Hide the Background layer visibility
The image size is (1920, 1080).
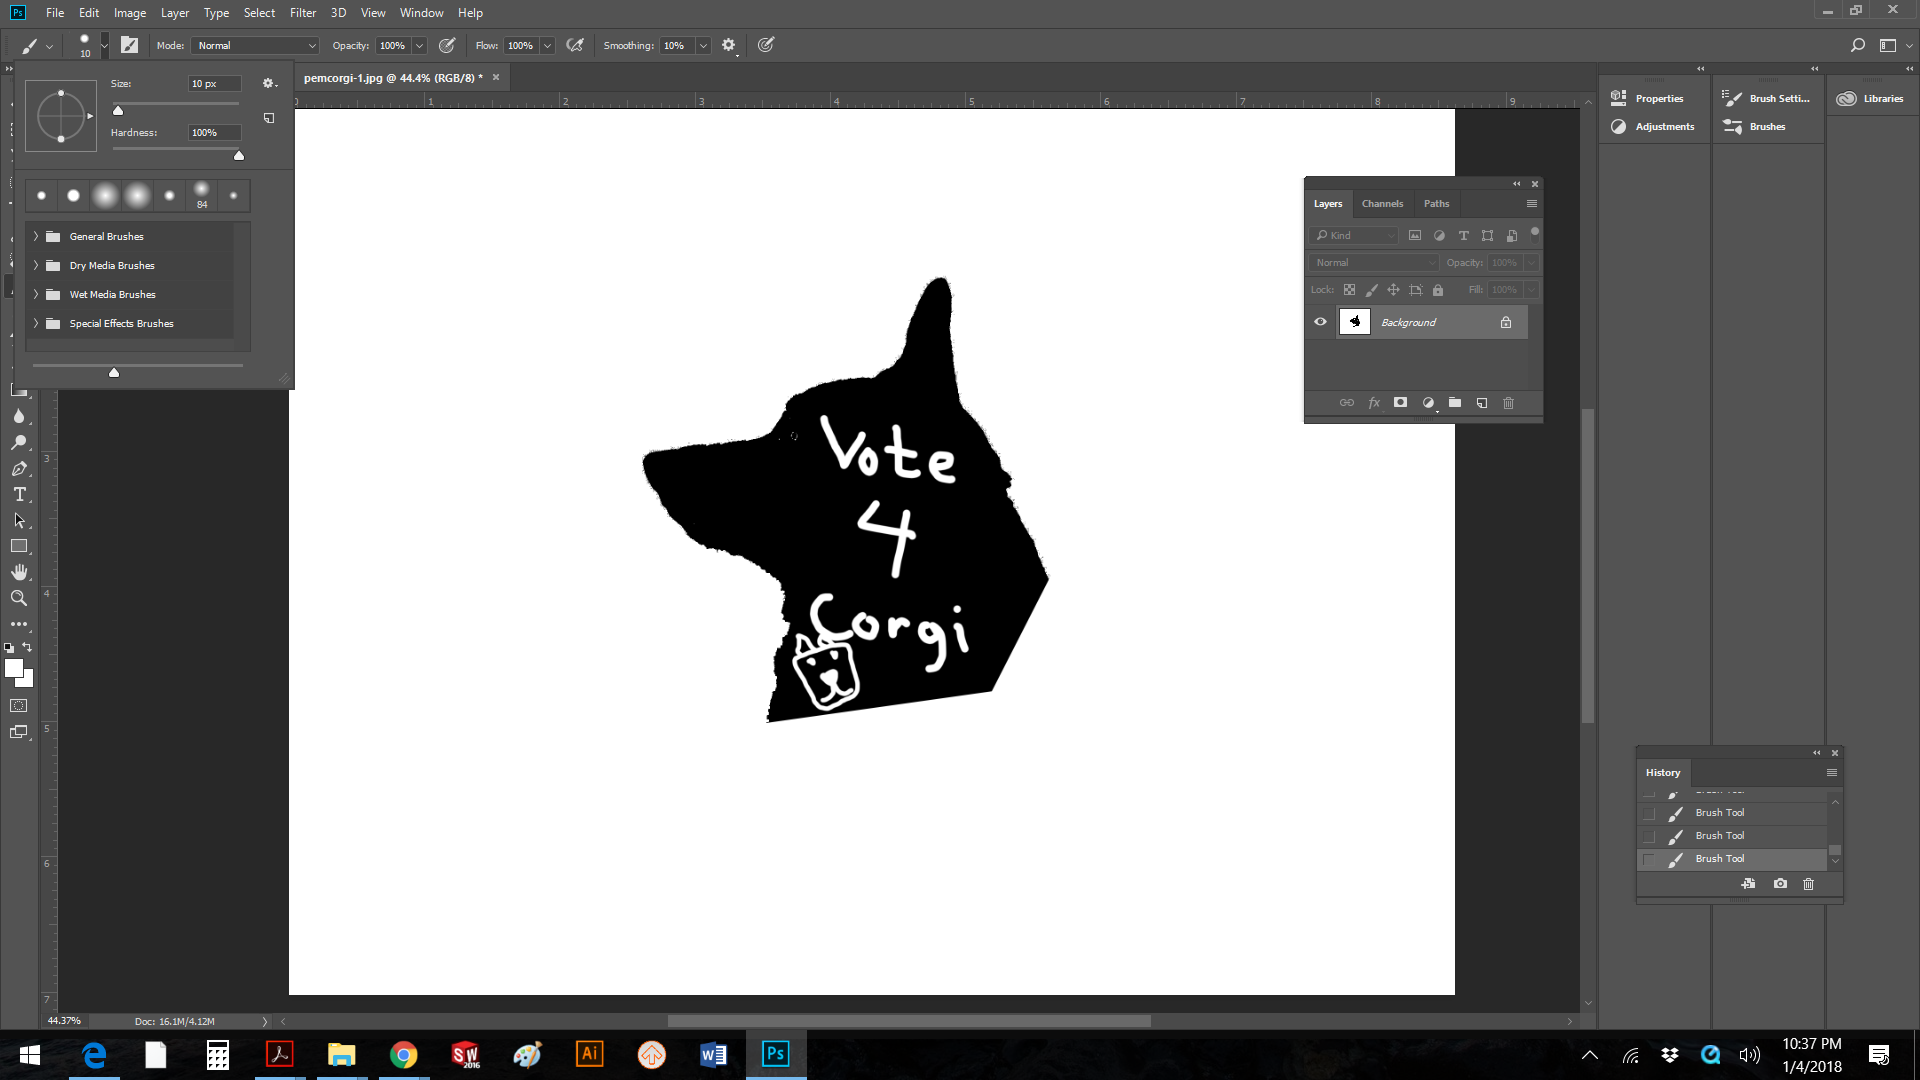point(1320,322)
